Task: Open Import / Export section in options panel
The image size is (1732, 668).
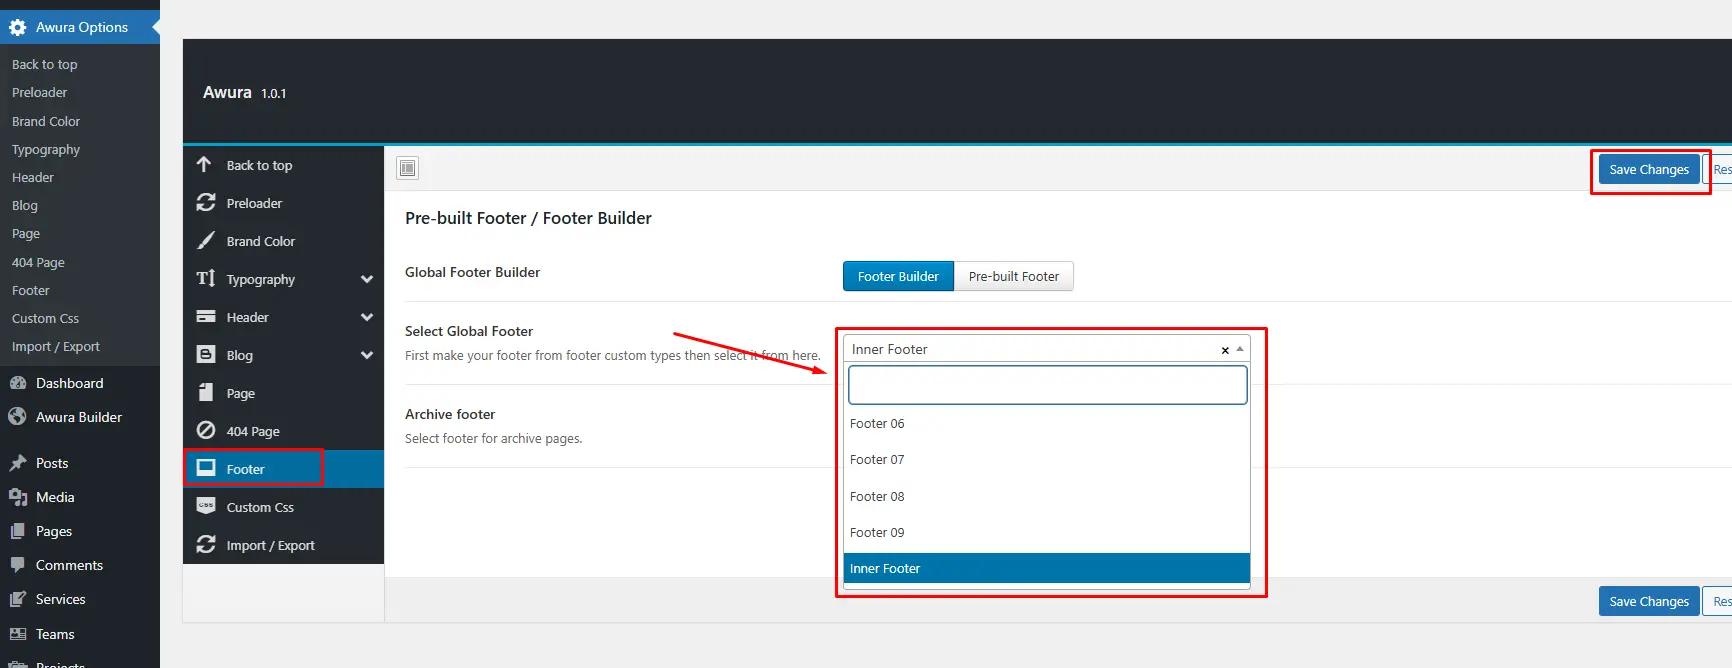Action: (283, 545)
